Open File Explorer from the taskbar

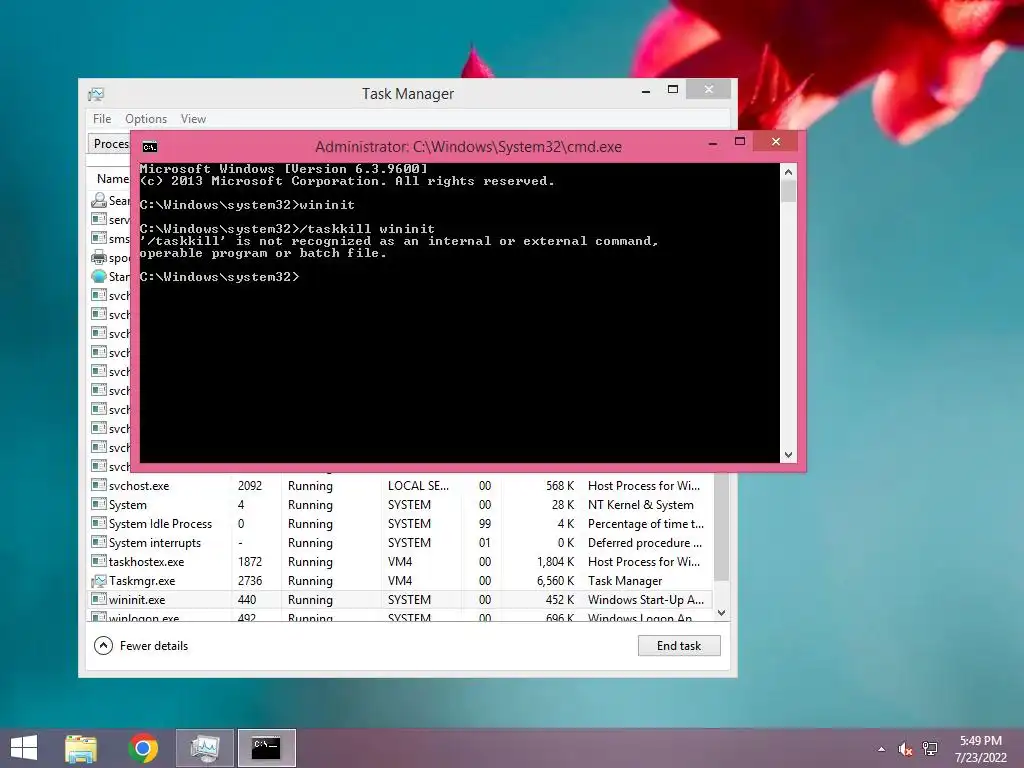pyautogui.click(x=81, y=748)
